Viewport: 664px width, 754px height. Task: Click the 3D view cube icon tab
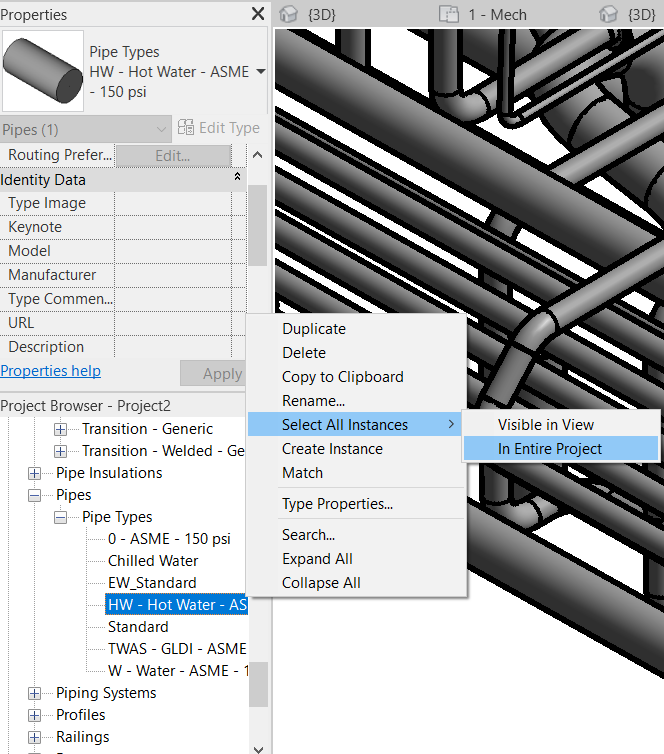click(290, 14)
